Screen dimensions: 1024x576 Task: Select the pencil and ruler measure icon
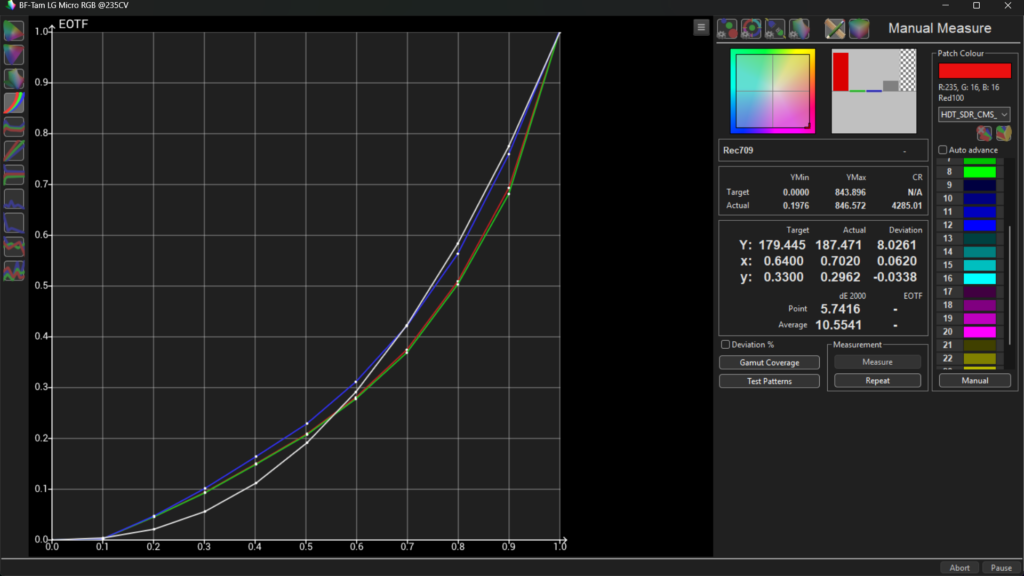[835, 29]
